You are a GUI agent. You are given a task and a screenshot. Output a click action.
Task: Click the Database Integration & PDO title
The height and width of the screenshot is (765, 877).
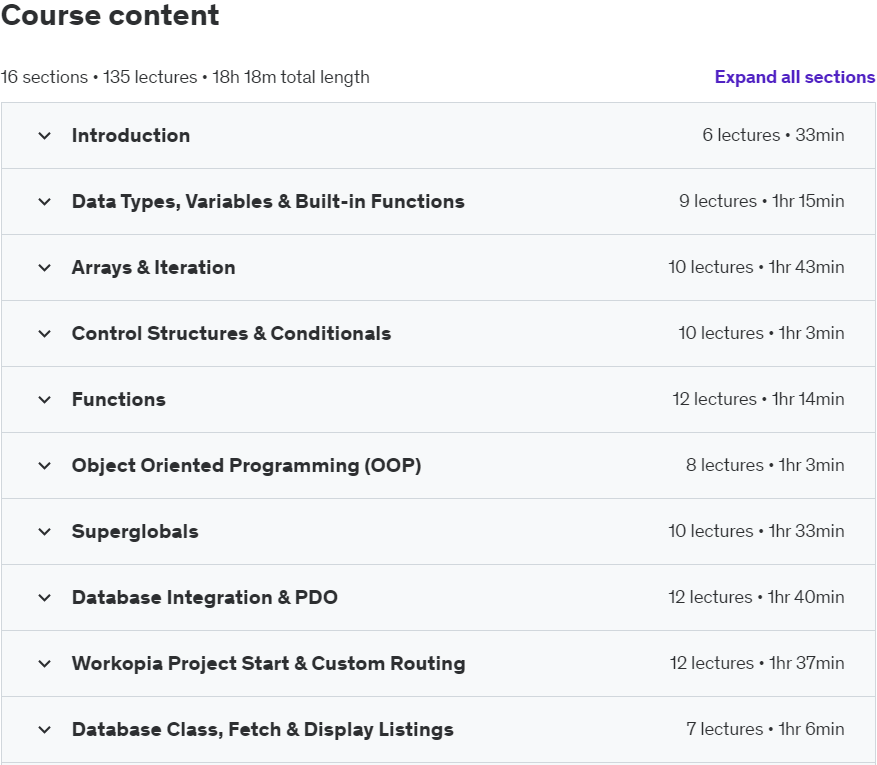pos(205,598)
